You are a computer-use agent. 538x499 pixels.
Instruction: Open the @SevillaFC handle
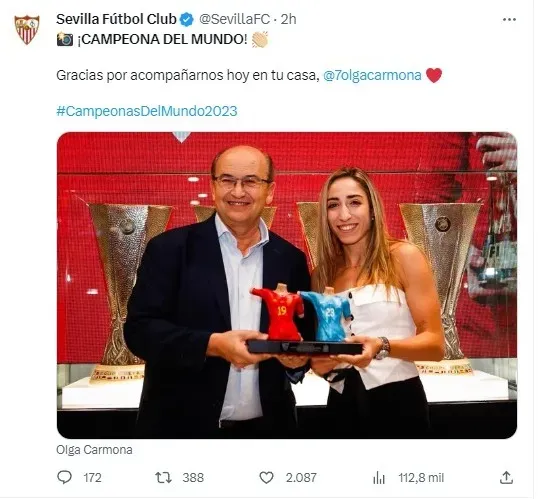[x=235, y=19]
